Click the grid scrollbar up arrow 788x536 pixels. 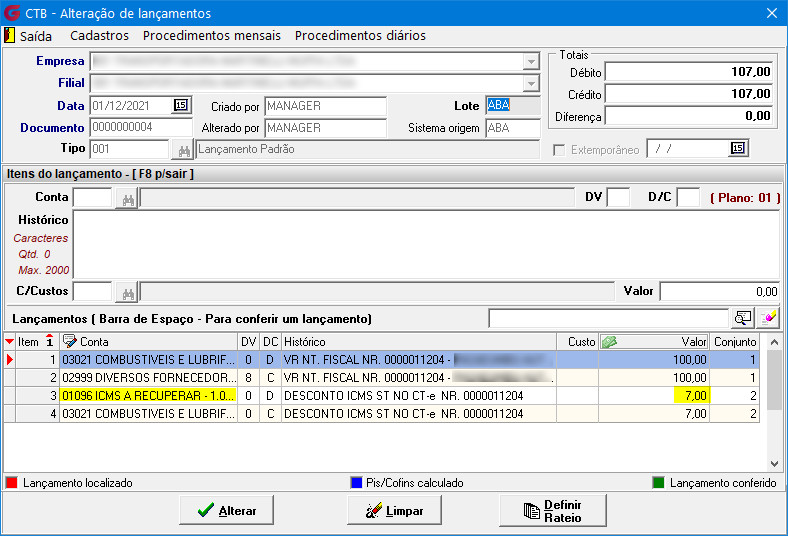click(774, 342)
